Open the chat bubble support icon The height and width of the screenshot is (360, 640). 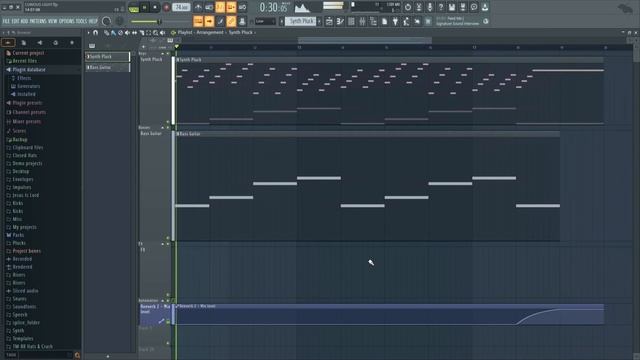(474, 7)
